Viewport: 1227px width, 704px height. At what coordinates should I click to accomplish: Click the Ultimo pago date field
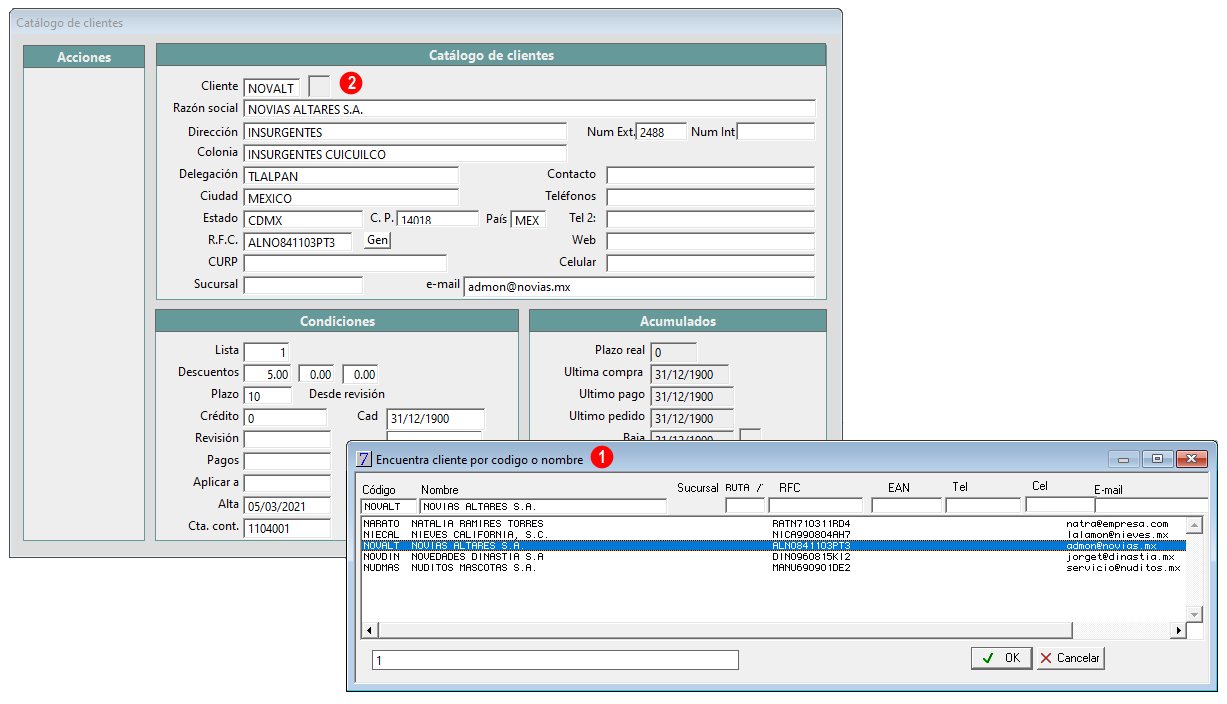(x=692, y=396)
